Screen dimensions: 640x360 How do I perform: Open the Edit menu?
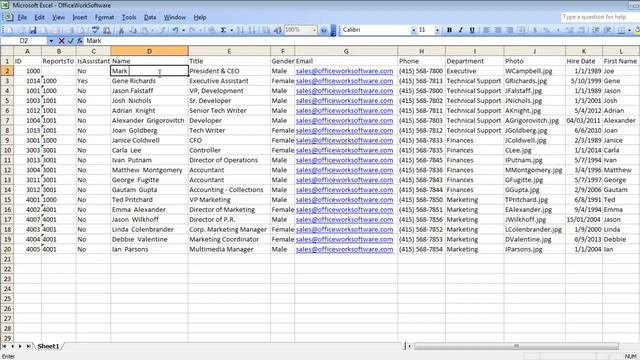39,18
